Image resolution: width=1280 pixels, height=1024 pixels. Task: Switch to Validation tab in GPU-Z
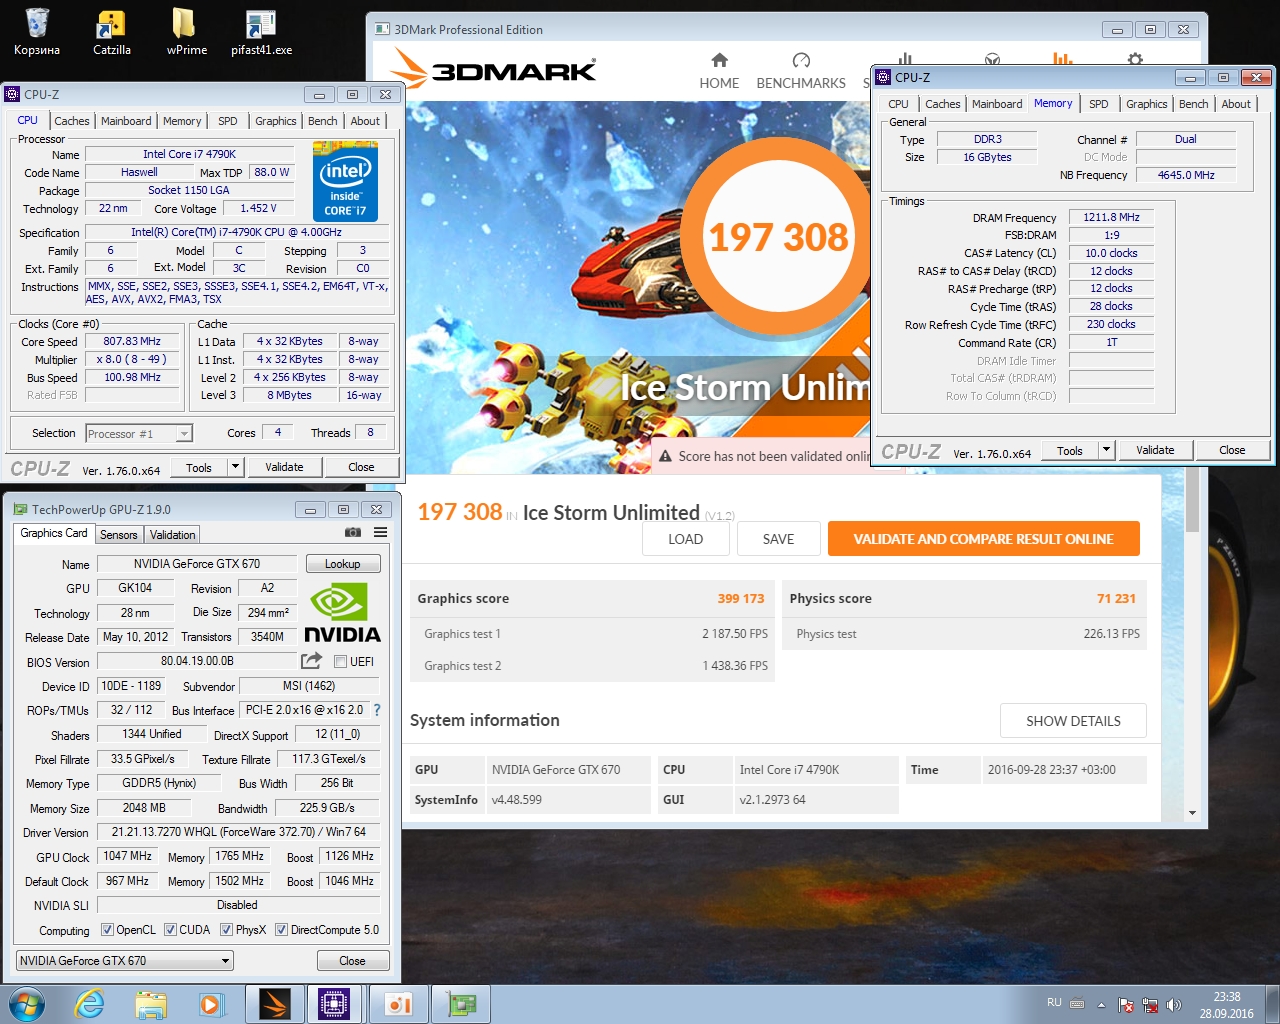pos(172,535)
